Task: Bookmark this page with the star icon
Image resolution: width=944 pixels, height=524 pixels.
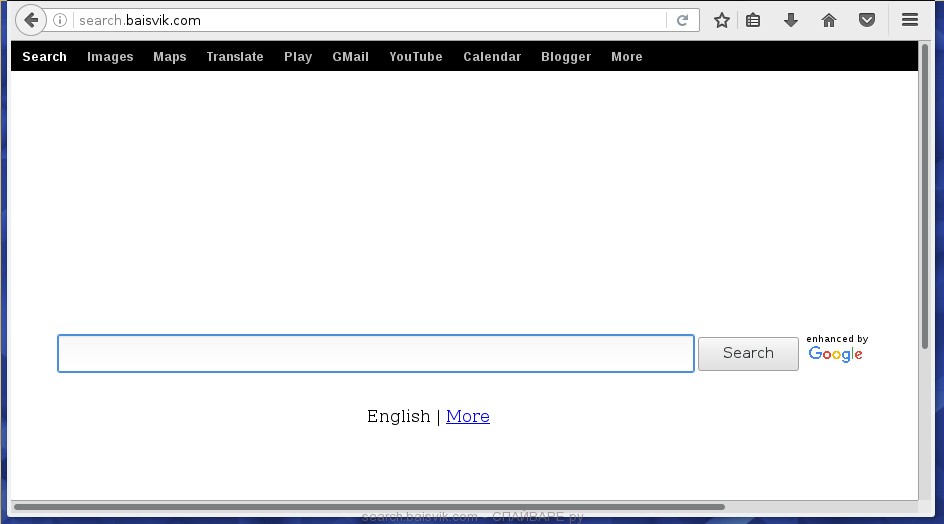Action: pos(722,20)
